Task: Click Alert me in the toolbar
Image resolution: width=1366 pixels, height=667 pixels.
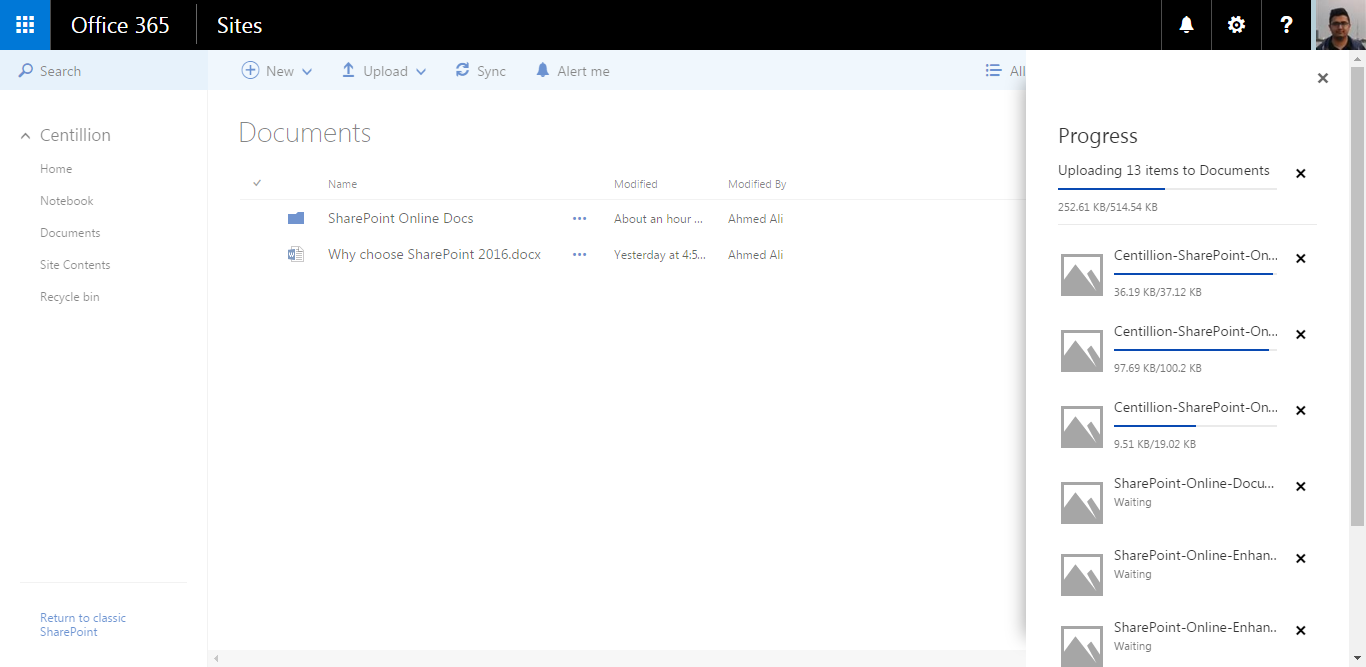Action: coord(572,71)
